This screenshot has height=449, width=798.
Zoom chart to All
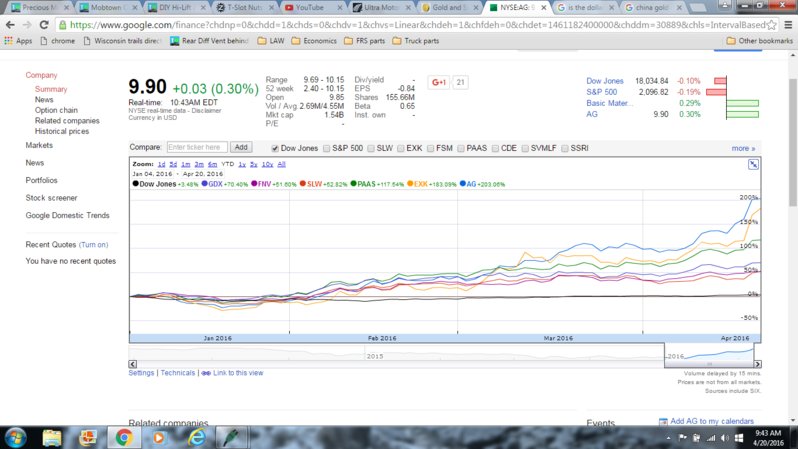tap(281, 164)
